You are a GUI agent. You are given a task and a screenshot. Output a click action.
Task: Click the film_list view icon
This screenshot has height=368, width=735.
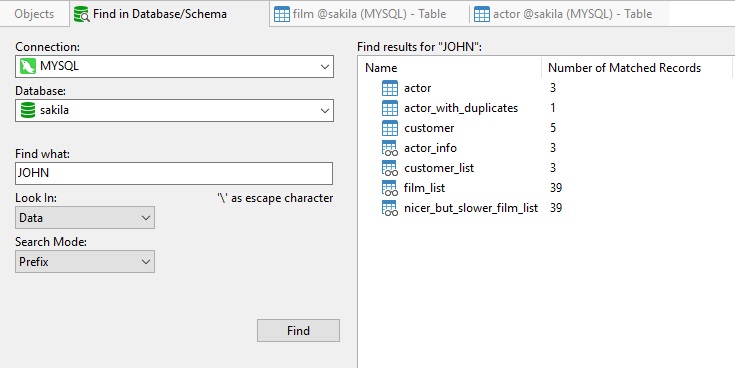point(390,188)
